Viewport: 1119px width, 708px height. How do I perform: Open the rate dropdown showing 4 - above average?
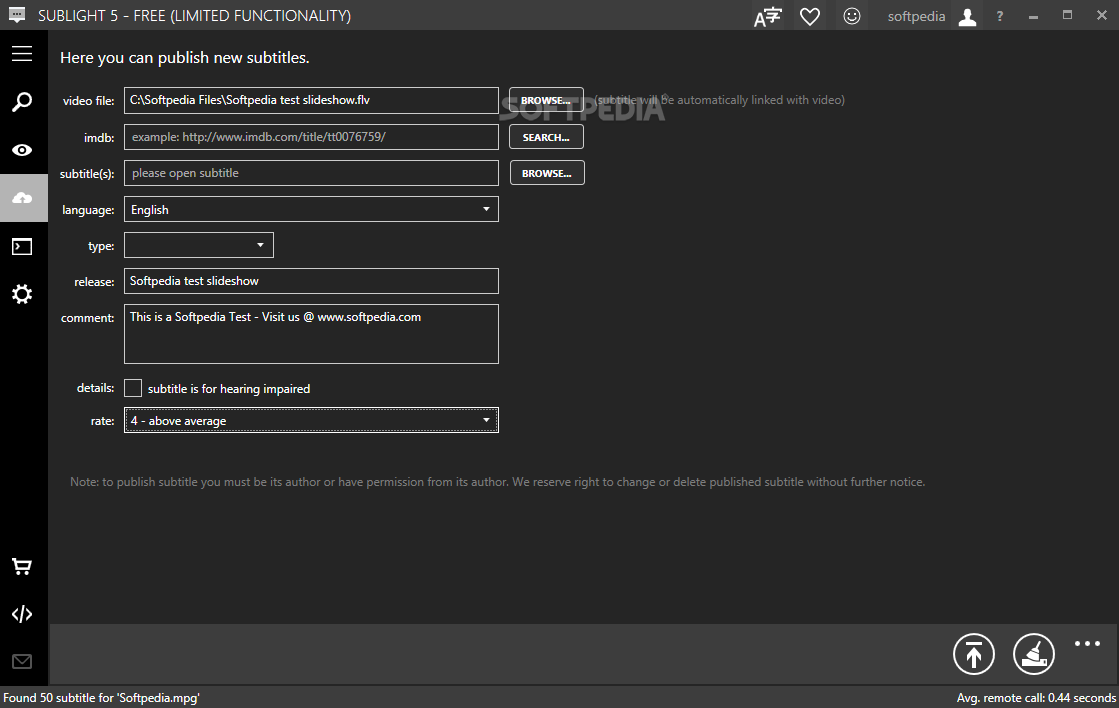(311, 420)
